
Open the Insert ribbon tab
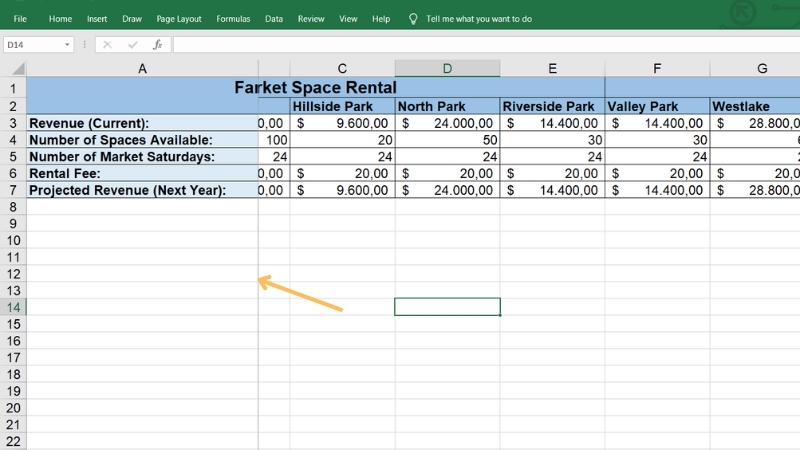pos(97,19)
